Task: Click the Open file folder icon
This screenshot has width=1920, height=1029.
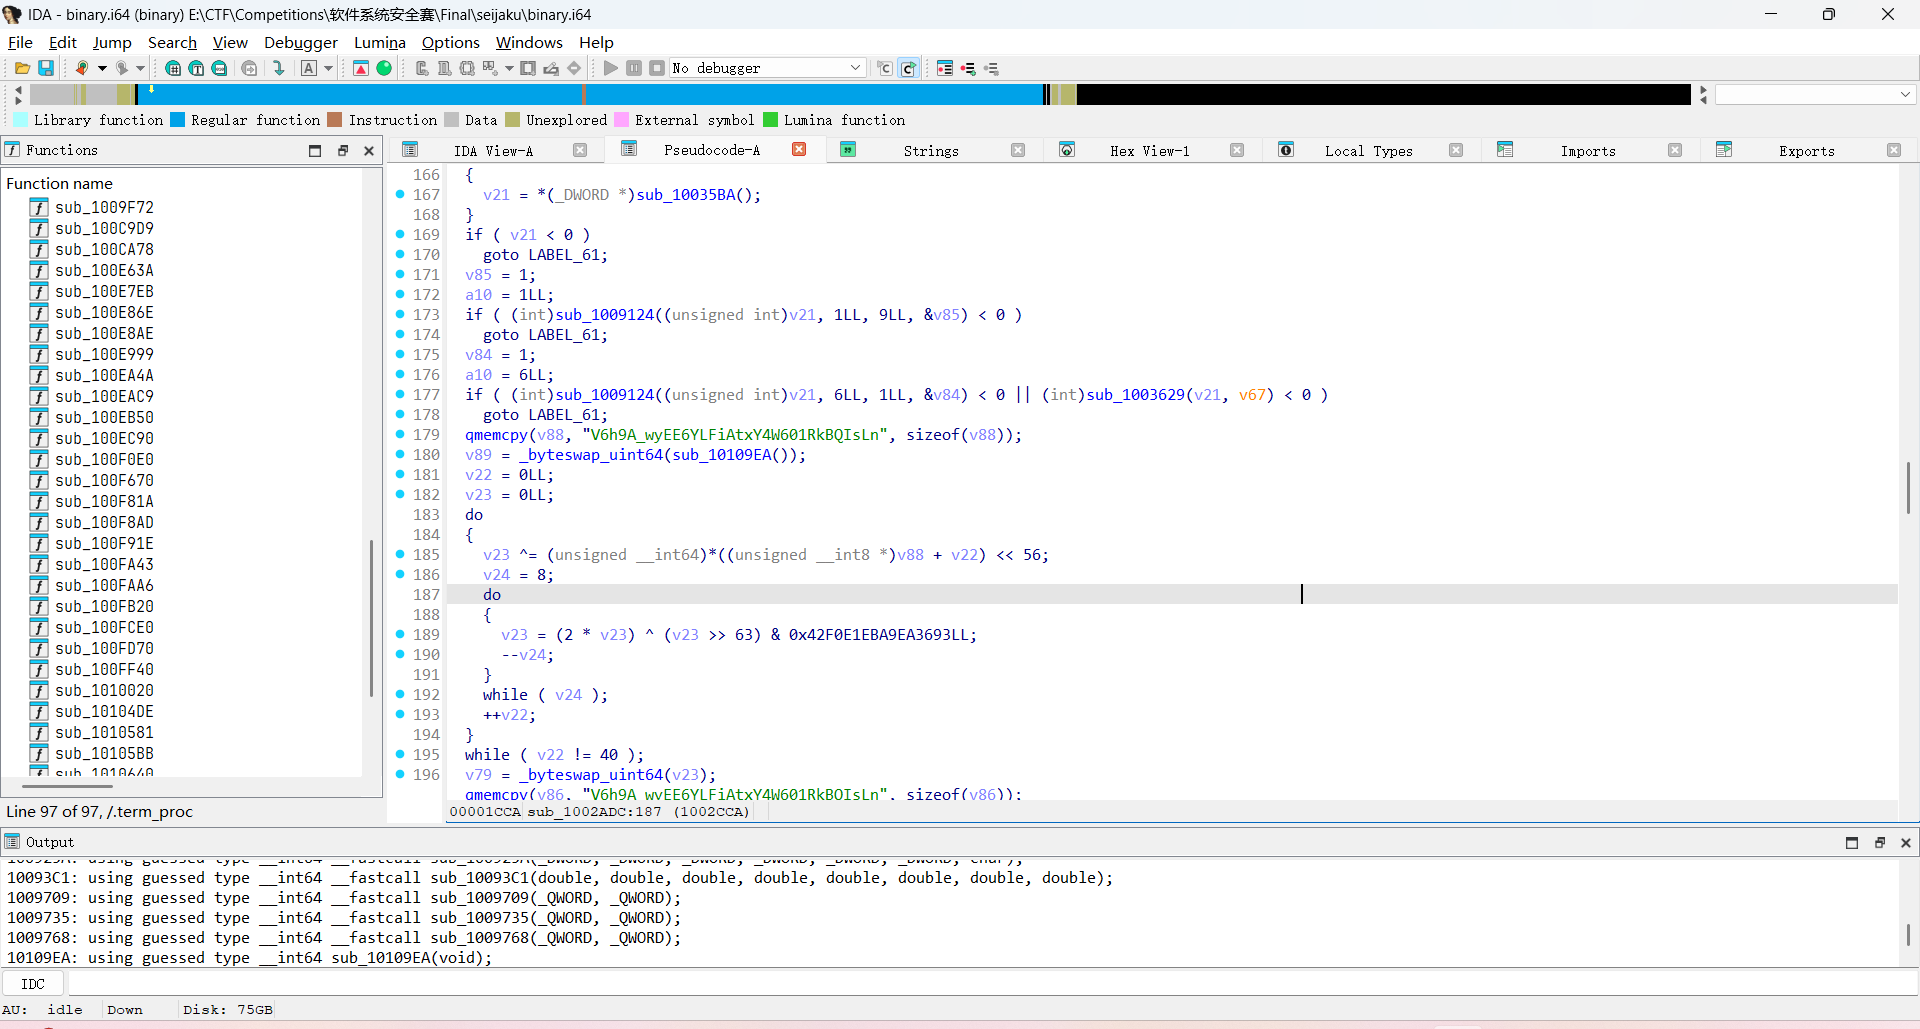Action: pyautogui.click(x=21, y=68)
